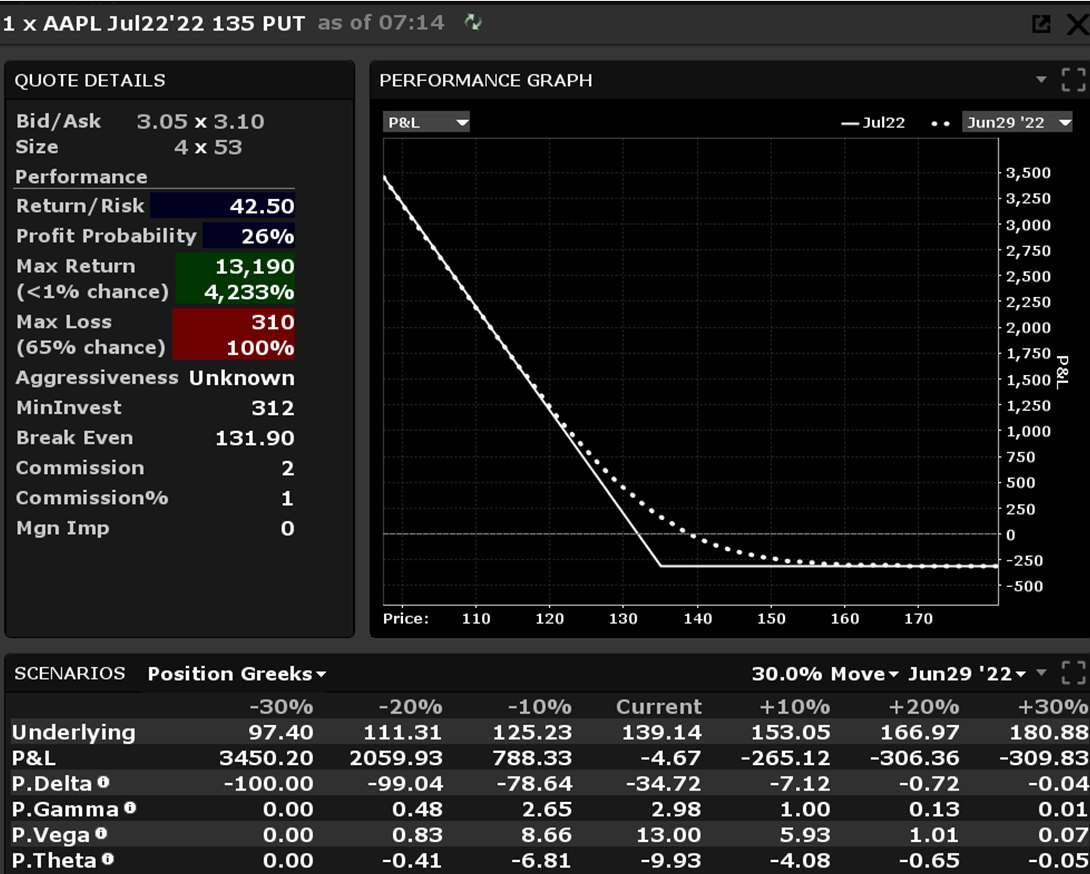
Task: Click the Mgn Imp value 0
Action: pyautogui.click(x=287, y=528)
